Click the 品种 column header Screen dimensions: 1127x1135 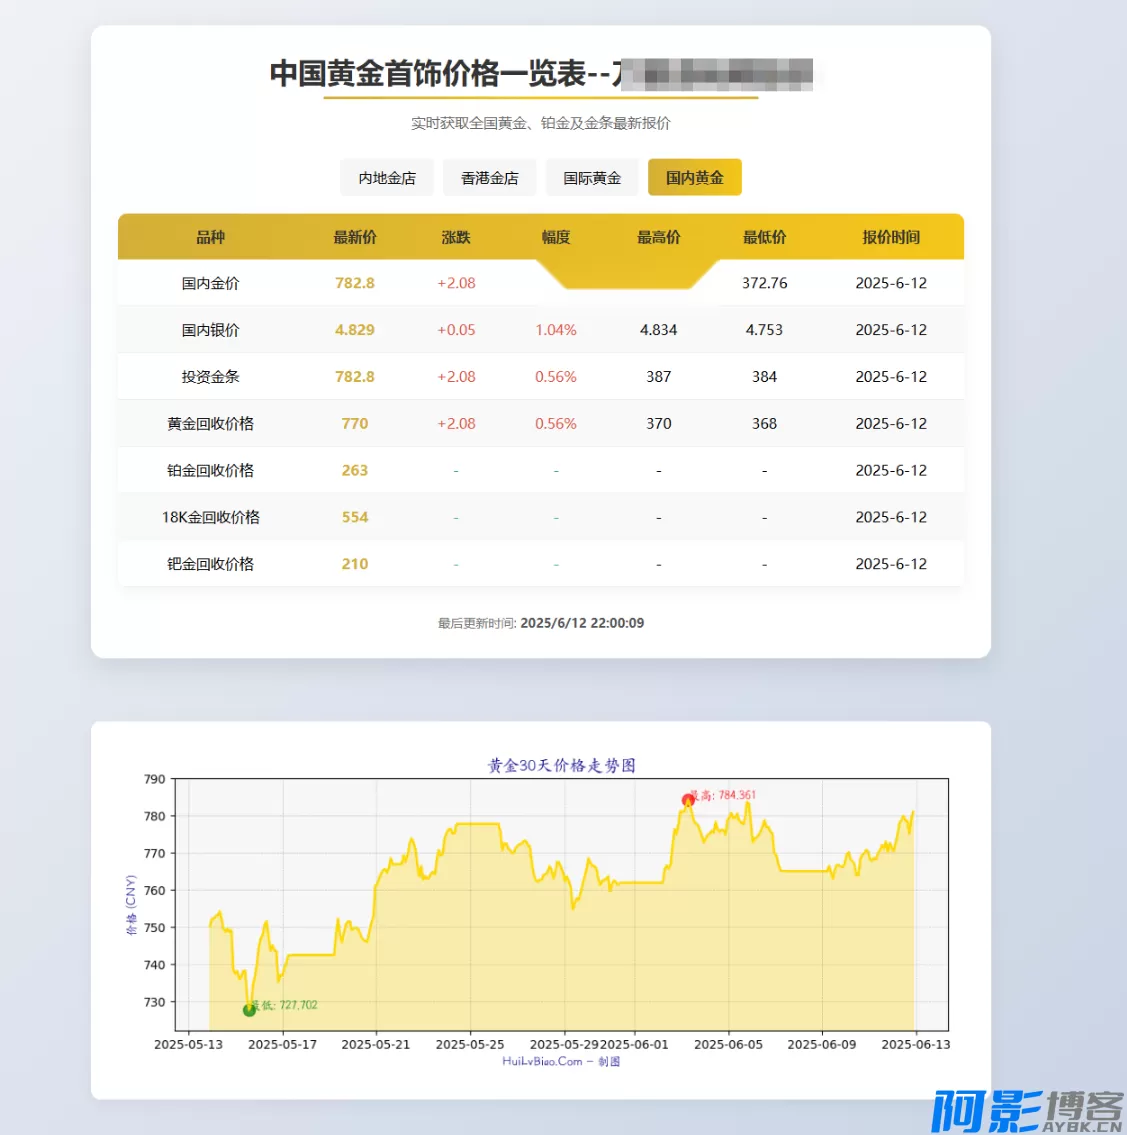(x=210, y=237)
